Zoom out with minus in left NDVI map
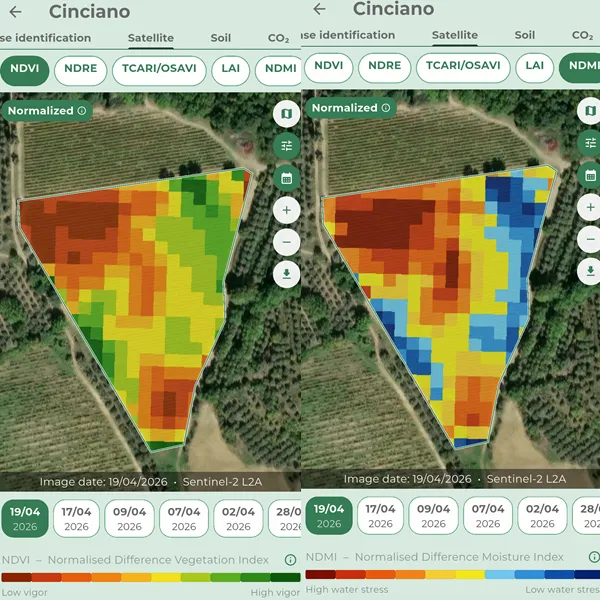The height and width of the screenshot is (600, 600). click(x=287, y=242)
